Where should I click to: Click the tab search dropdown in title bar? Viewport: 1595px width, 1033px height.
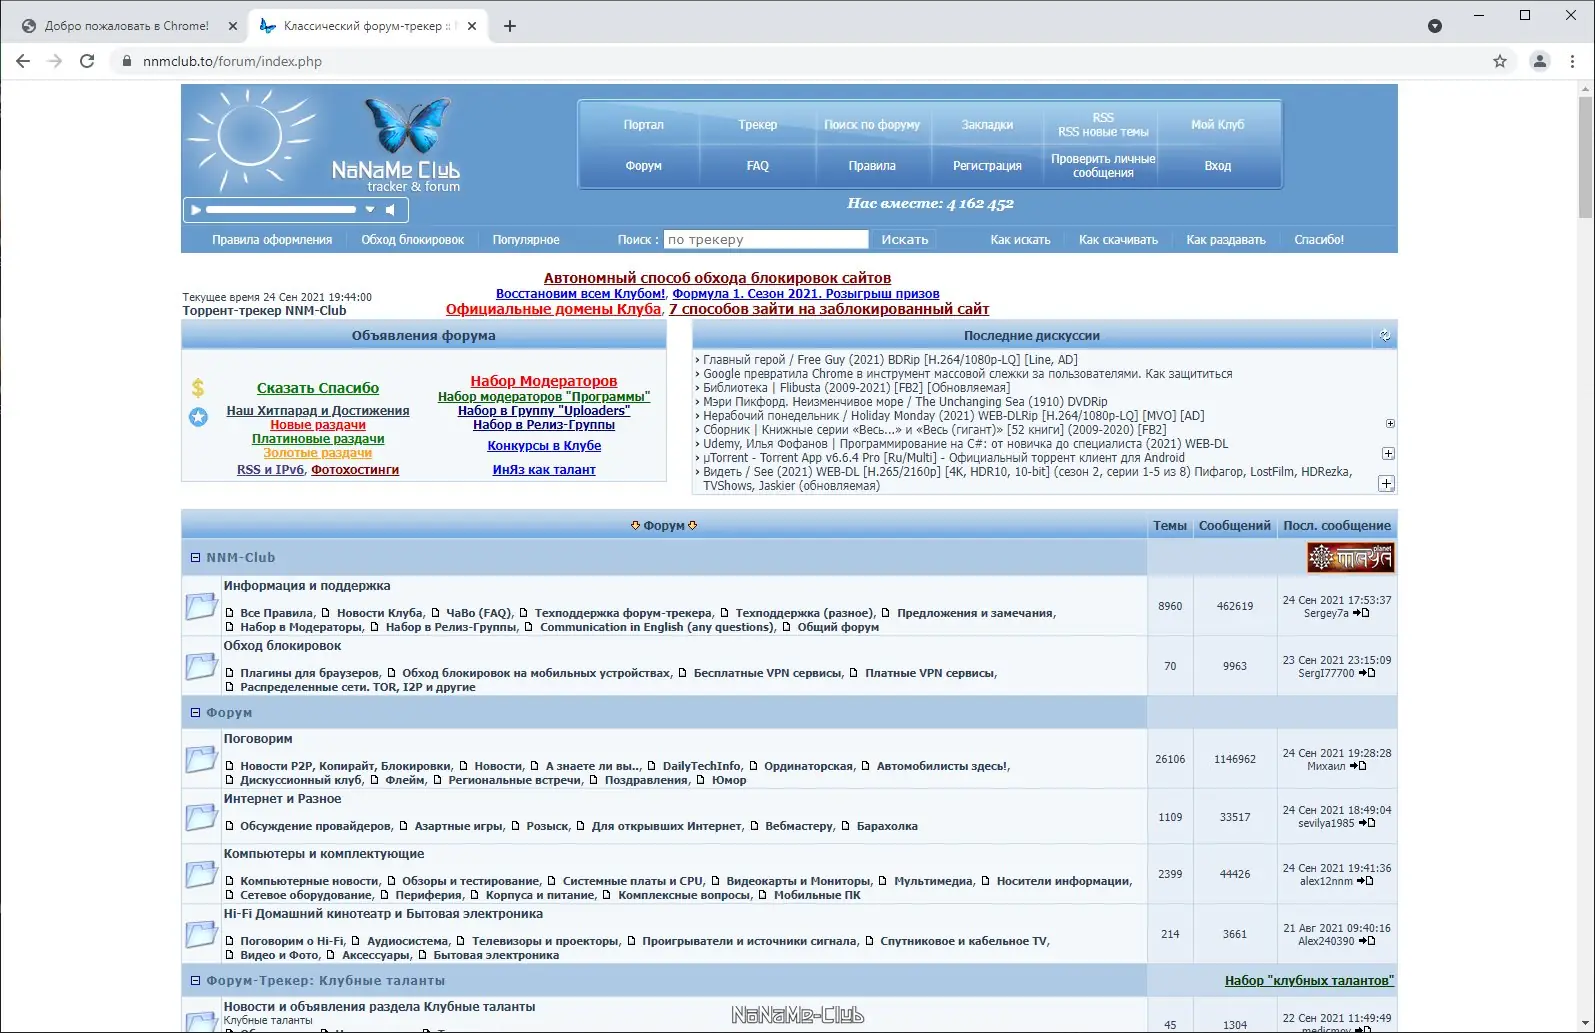[1435, 26]
